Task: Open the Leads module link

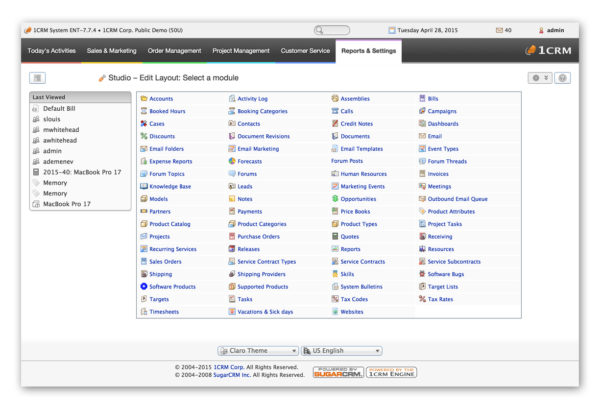Action: (245, 186)
